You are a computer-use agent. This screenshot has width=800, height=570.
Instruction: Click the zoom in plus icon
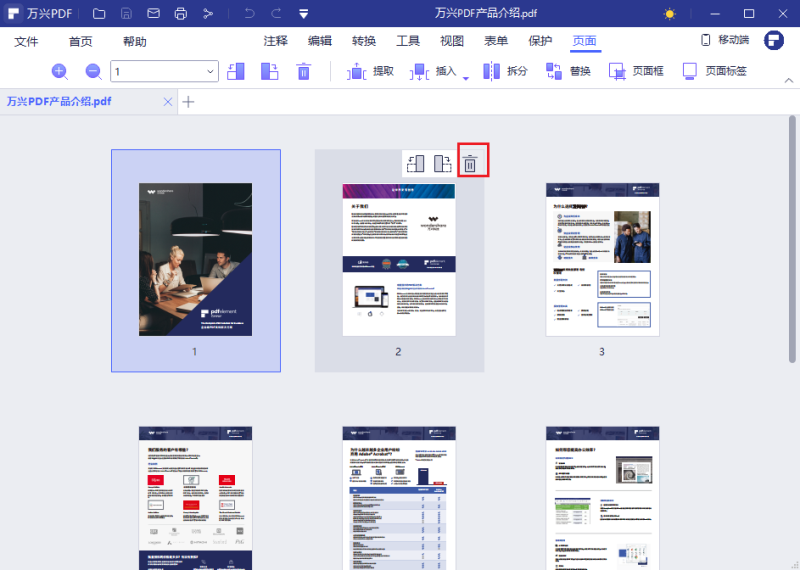59,71
